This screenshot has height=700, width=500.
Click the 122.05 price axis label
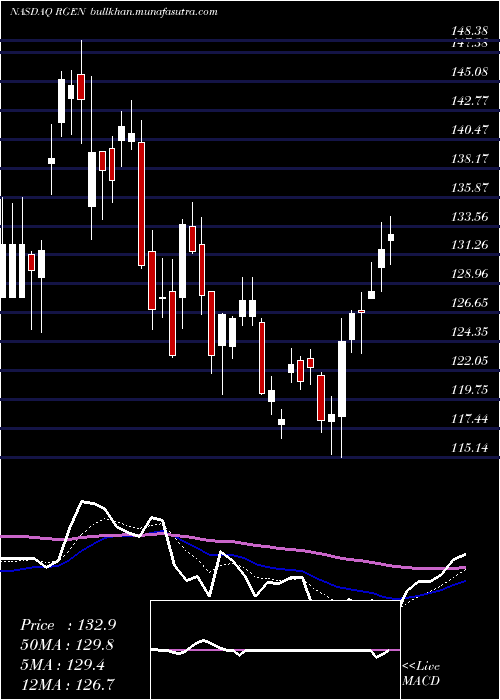[x=469, y=361]
